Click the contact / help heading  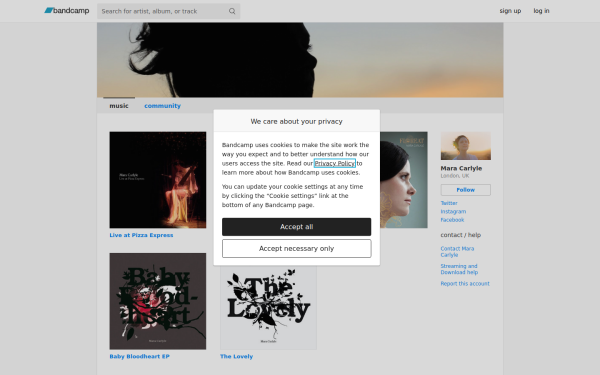461,235
